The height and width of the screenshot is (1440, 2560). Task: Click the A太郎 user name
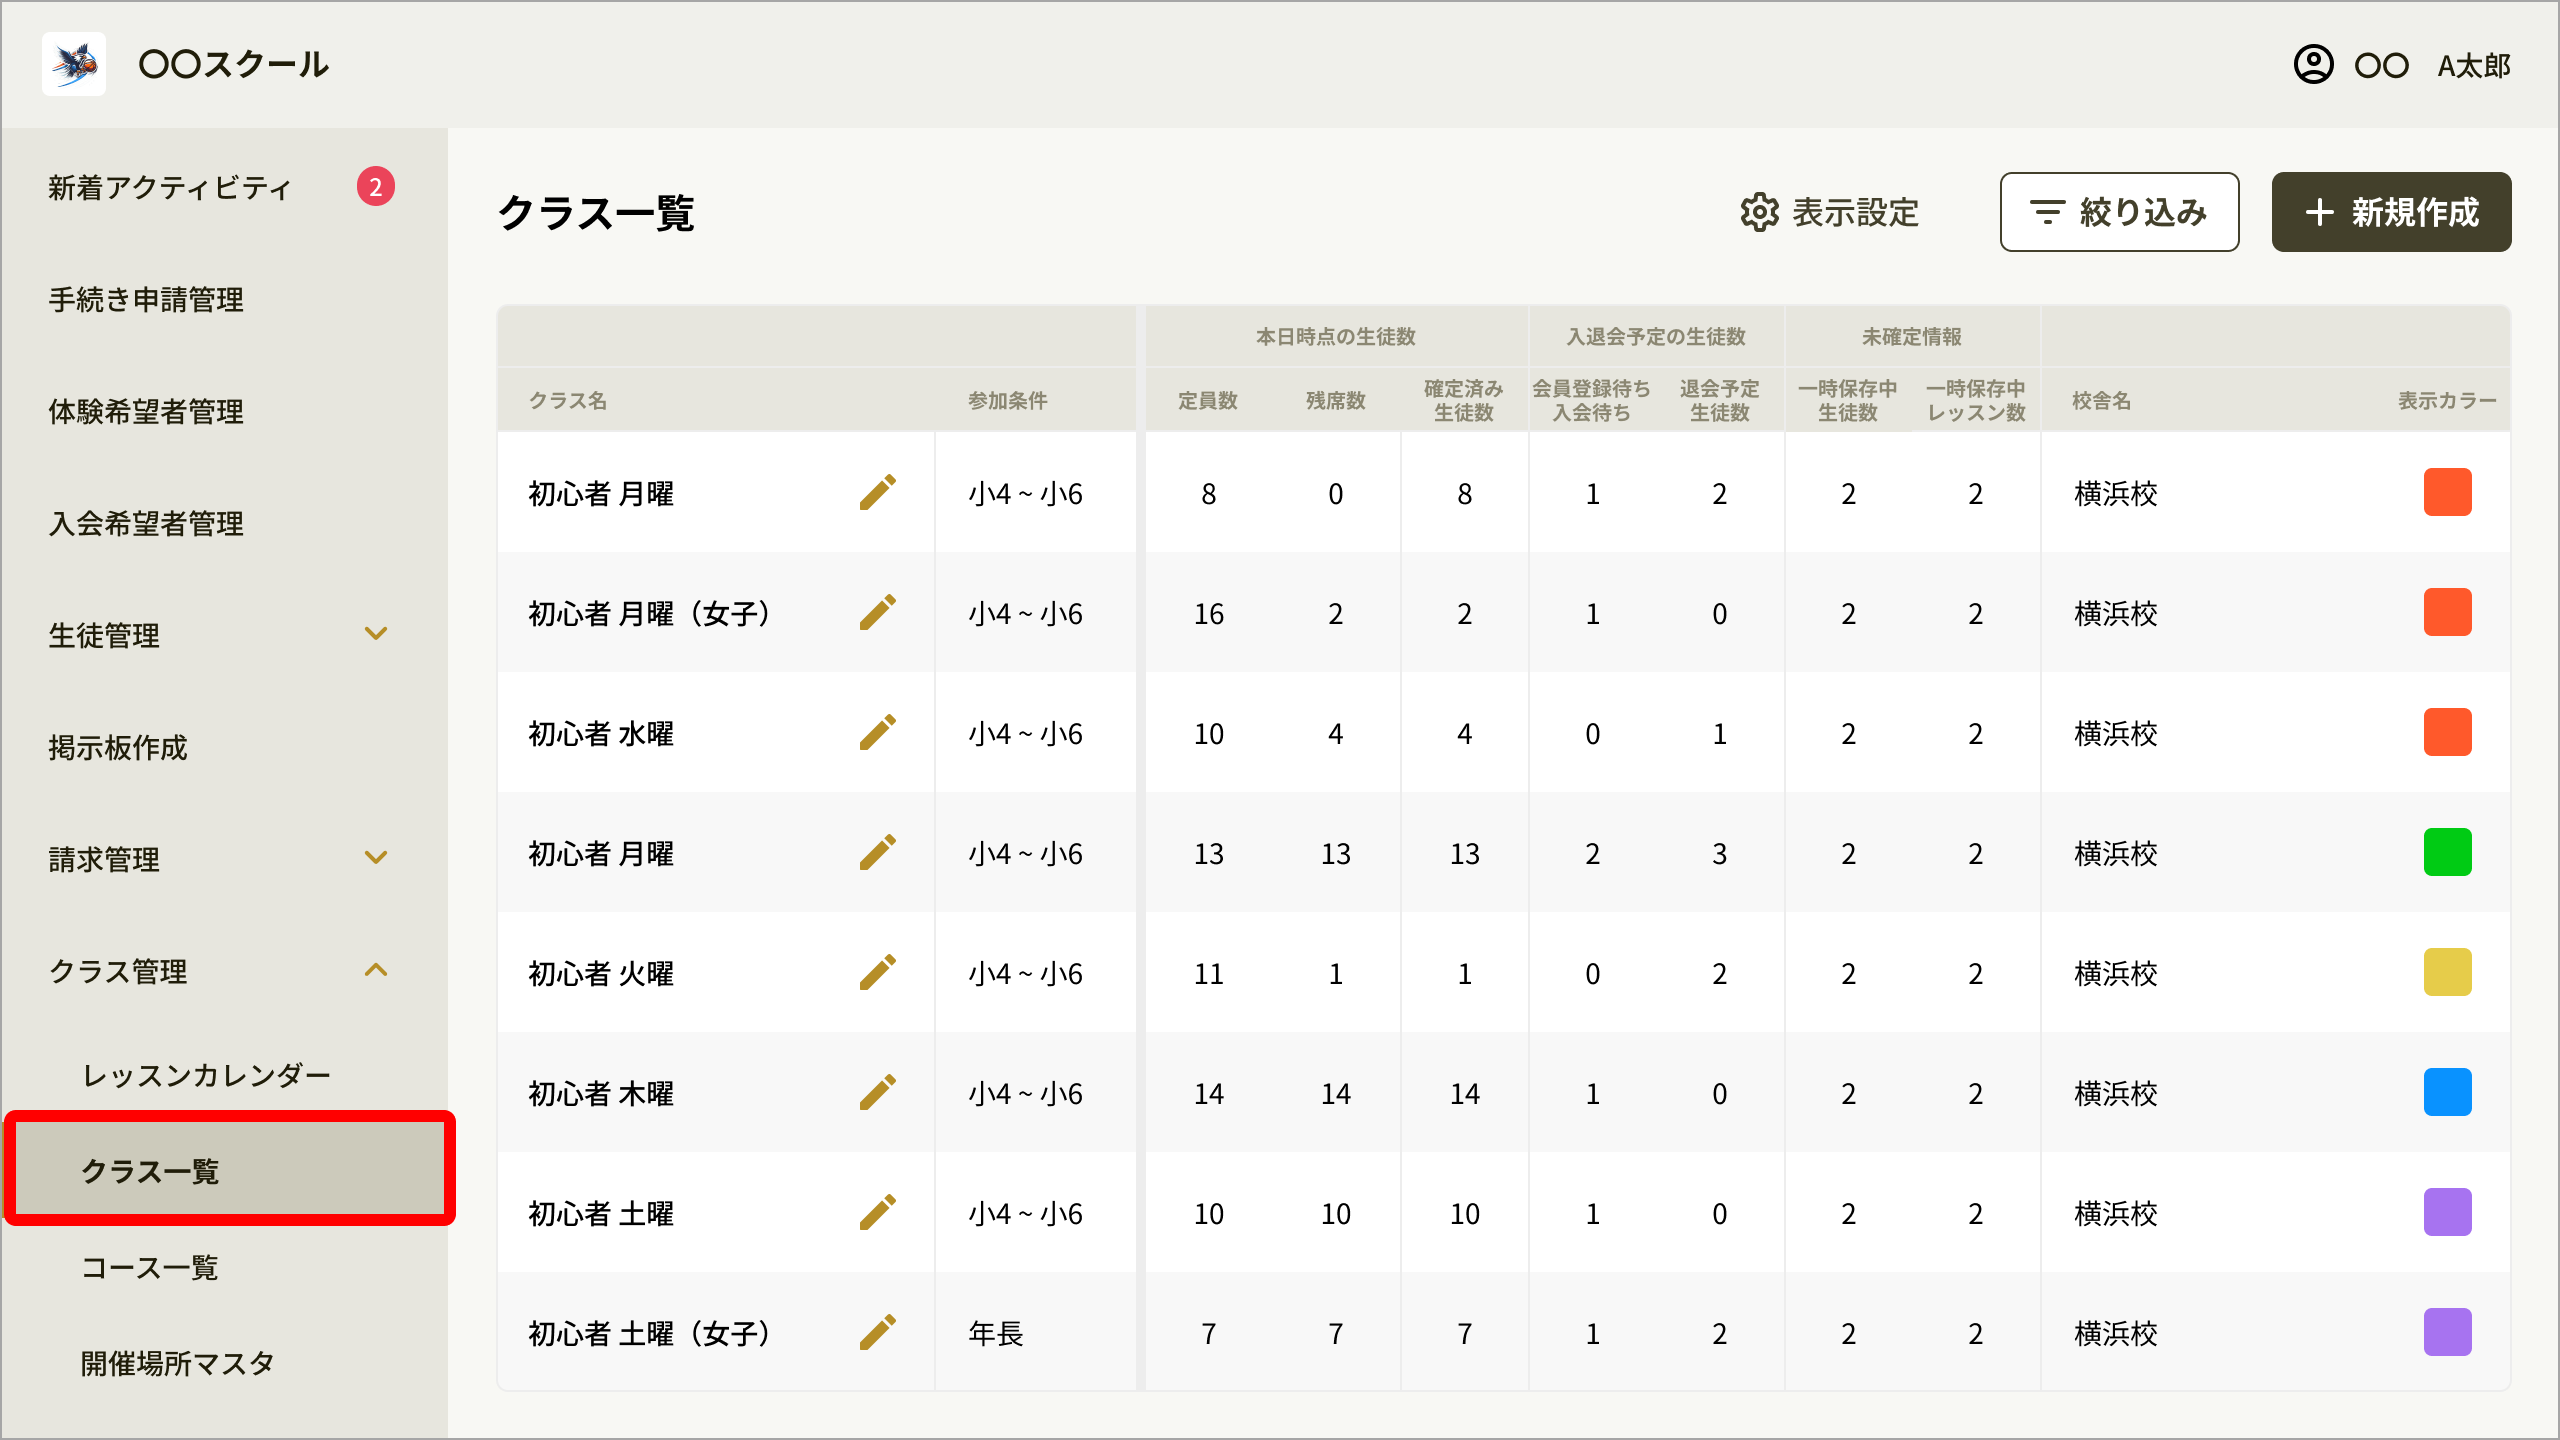2474,66
